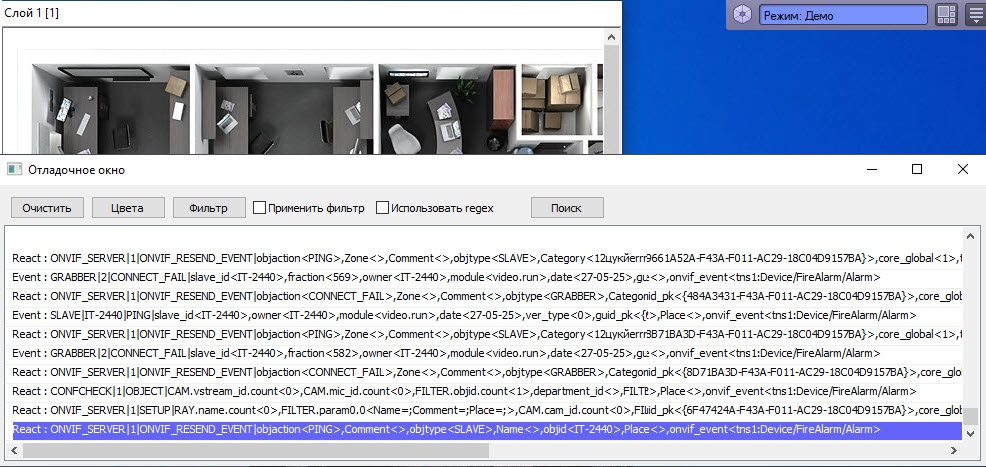The height and width of the screenshot is (467, 986).
Task: Close the Отладочное окно window
Action: coord(962,170)
